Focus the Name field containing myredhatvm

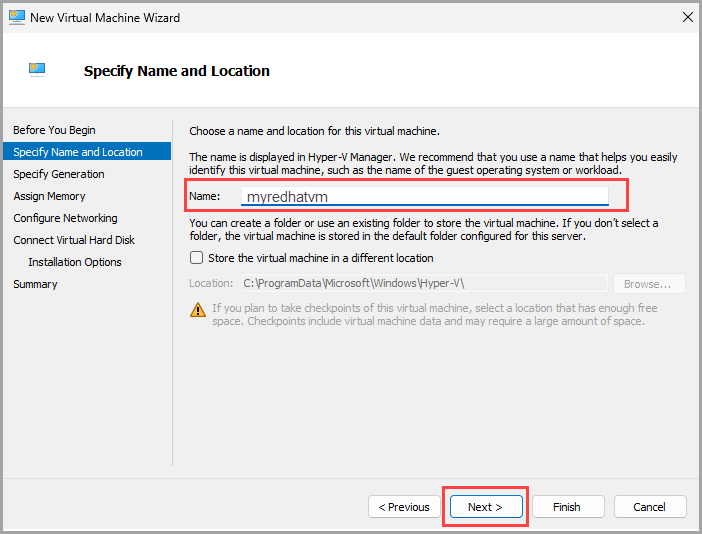(x=425, y=196)
